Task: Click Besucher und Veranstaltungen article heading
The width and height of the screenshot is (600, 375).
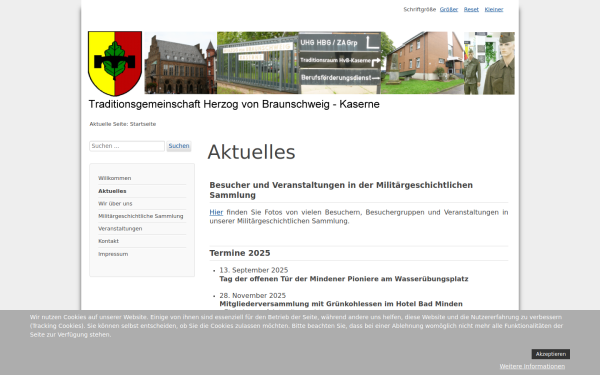Action: pyautogui.click(x=341, y=190)
